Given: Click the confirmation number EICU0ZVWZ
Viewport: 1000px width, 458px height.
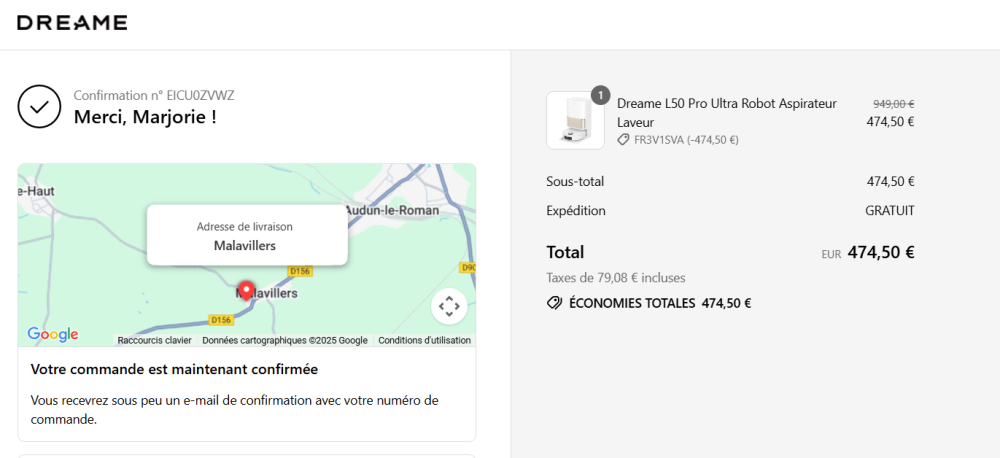Looking at the screenshot, I should (200, 95).
